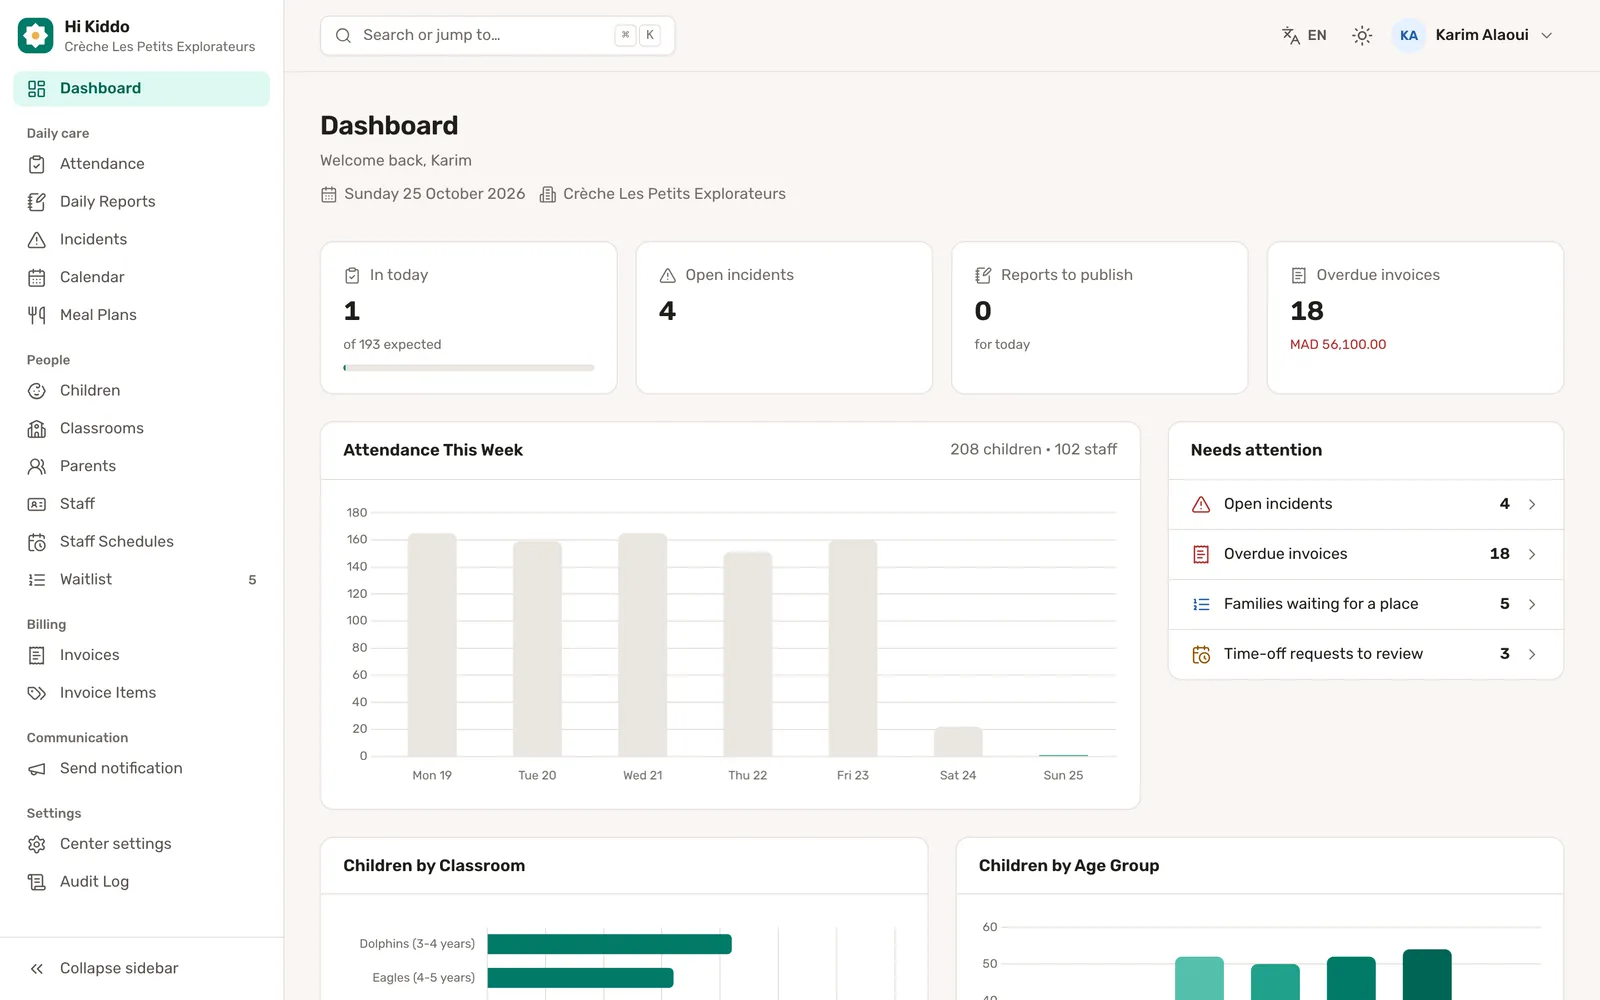Select Staff Schedules in sidebar
Image resolution: width=1600 pixels, height=1000 pixels.
[141, 542]
